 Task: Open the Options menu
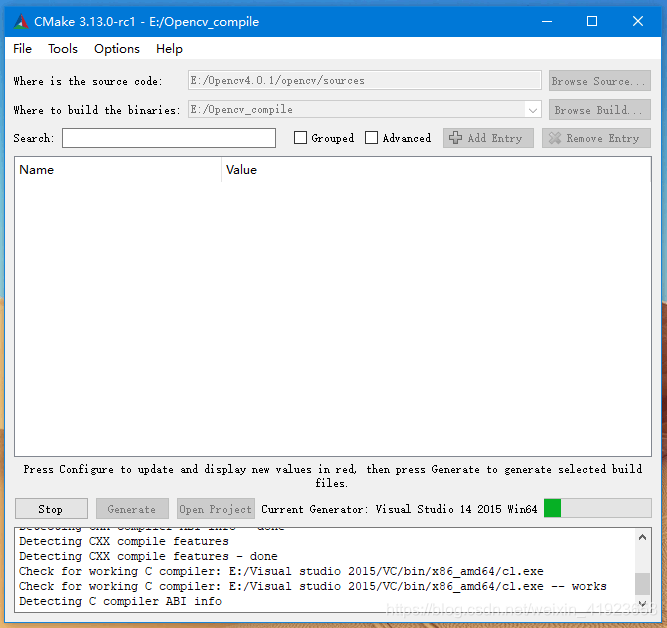117,49
